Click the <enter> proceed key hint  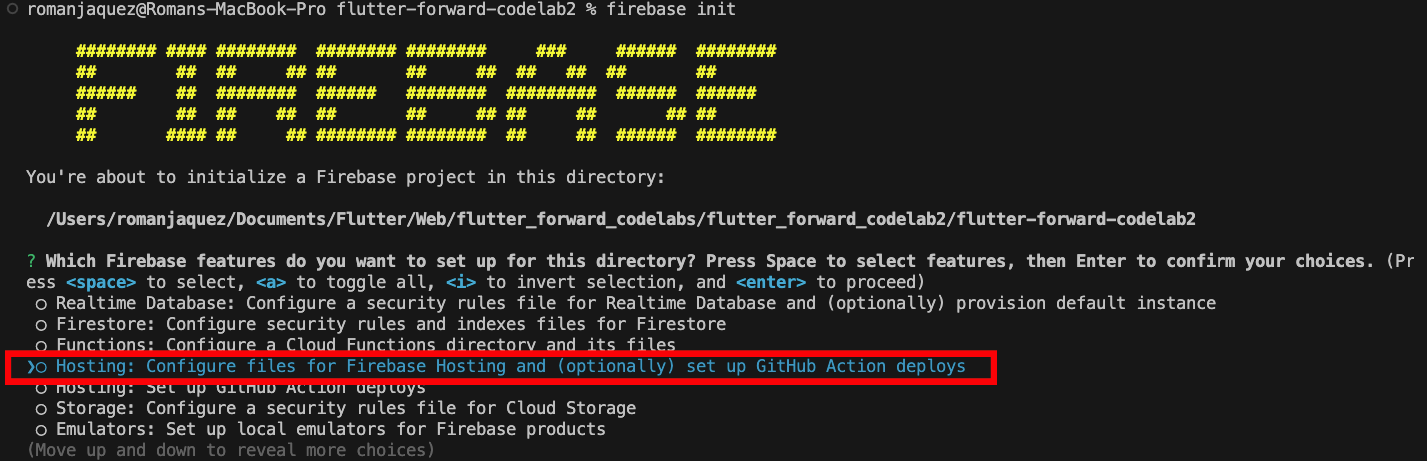point(771,282)
